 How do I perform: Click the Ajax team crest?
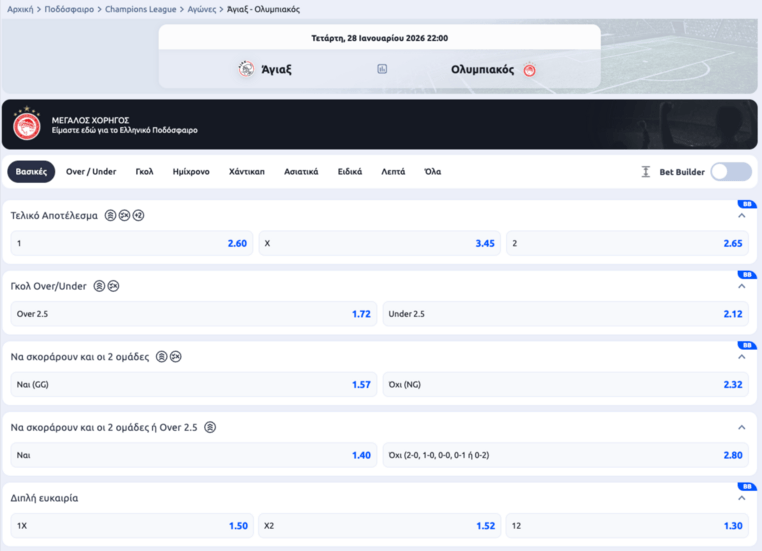point(246,69)
